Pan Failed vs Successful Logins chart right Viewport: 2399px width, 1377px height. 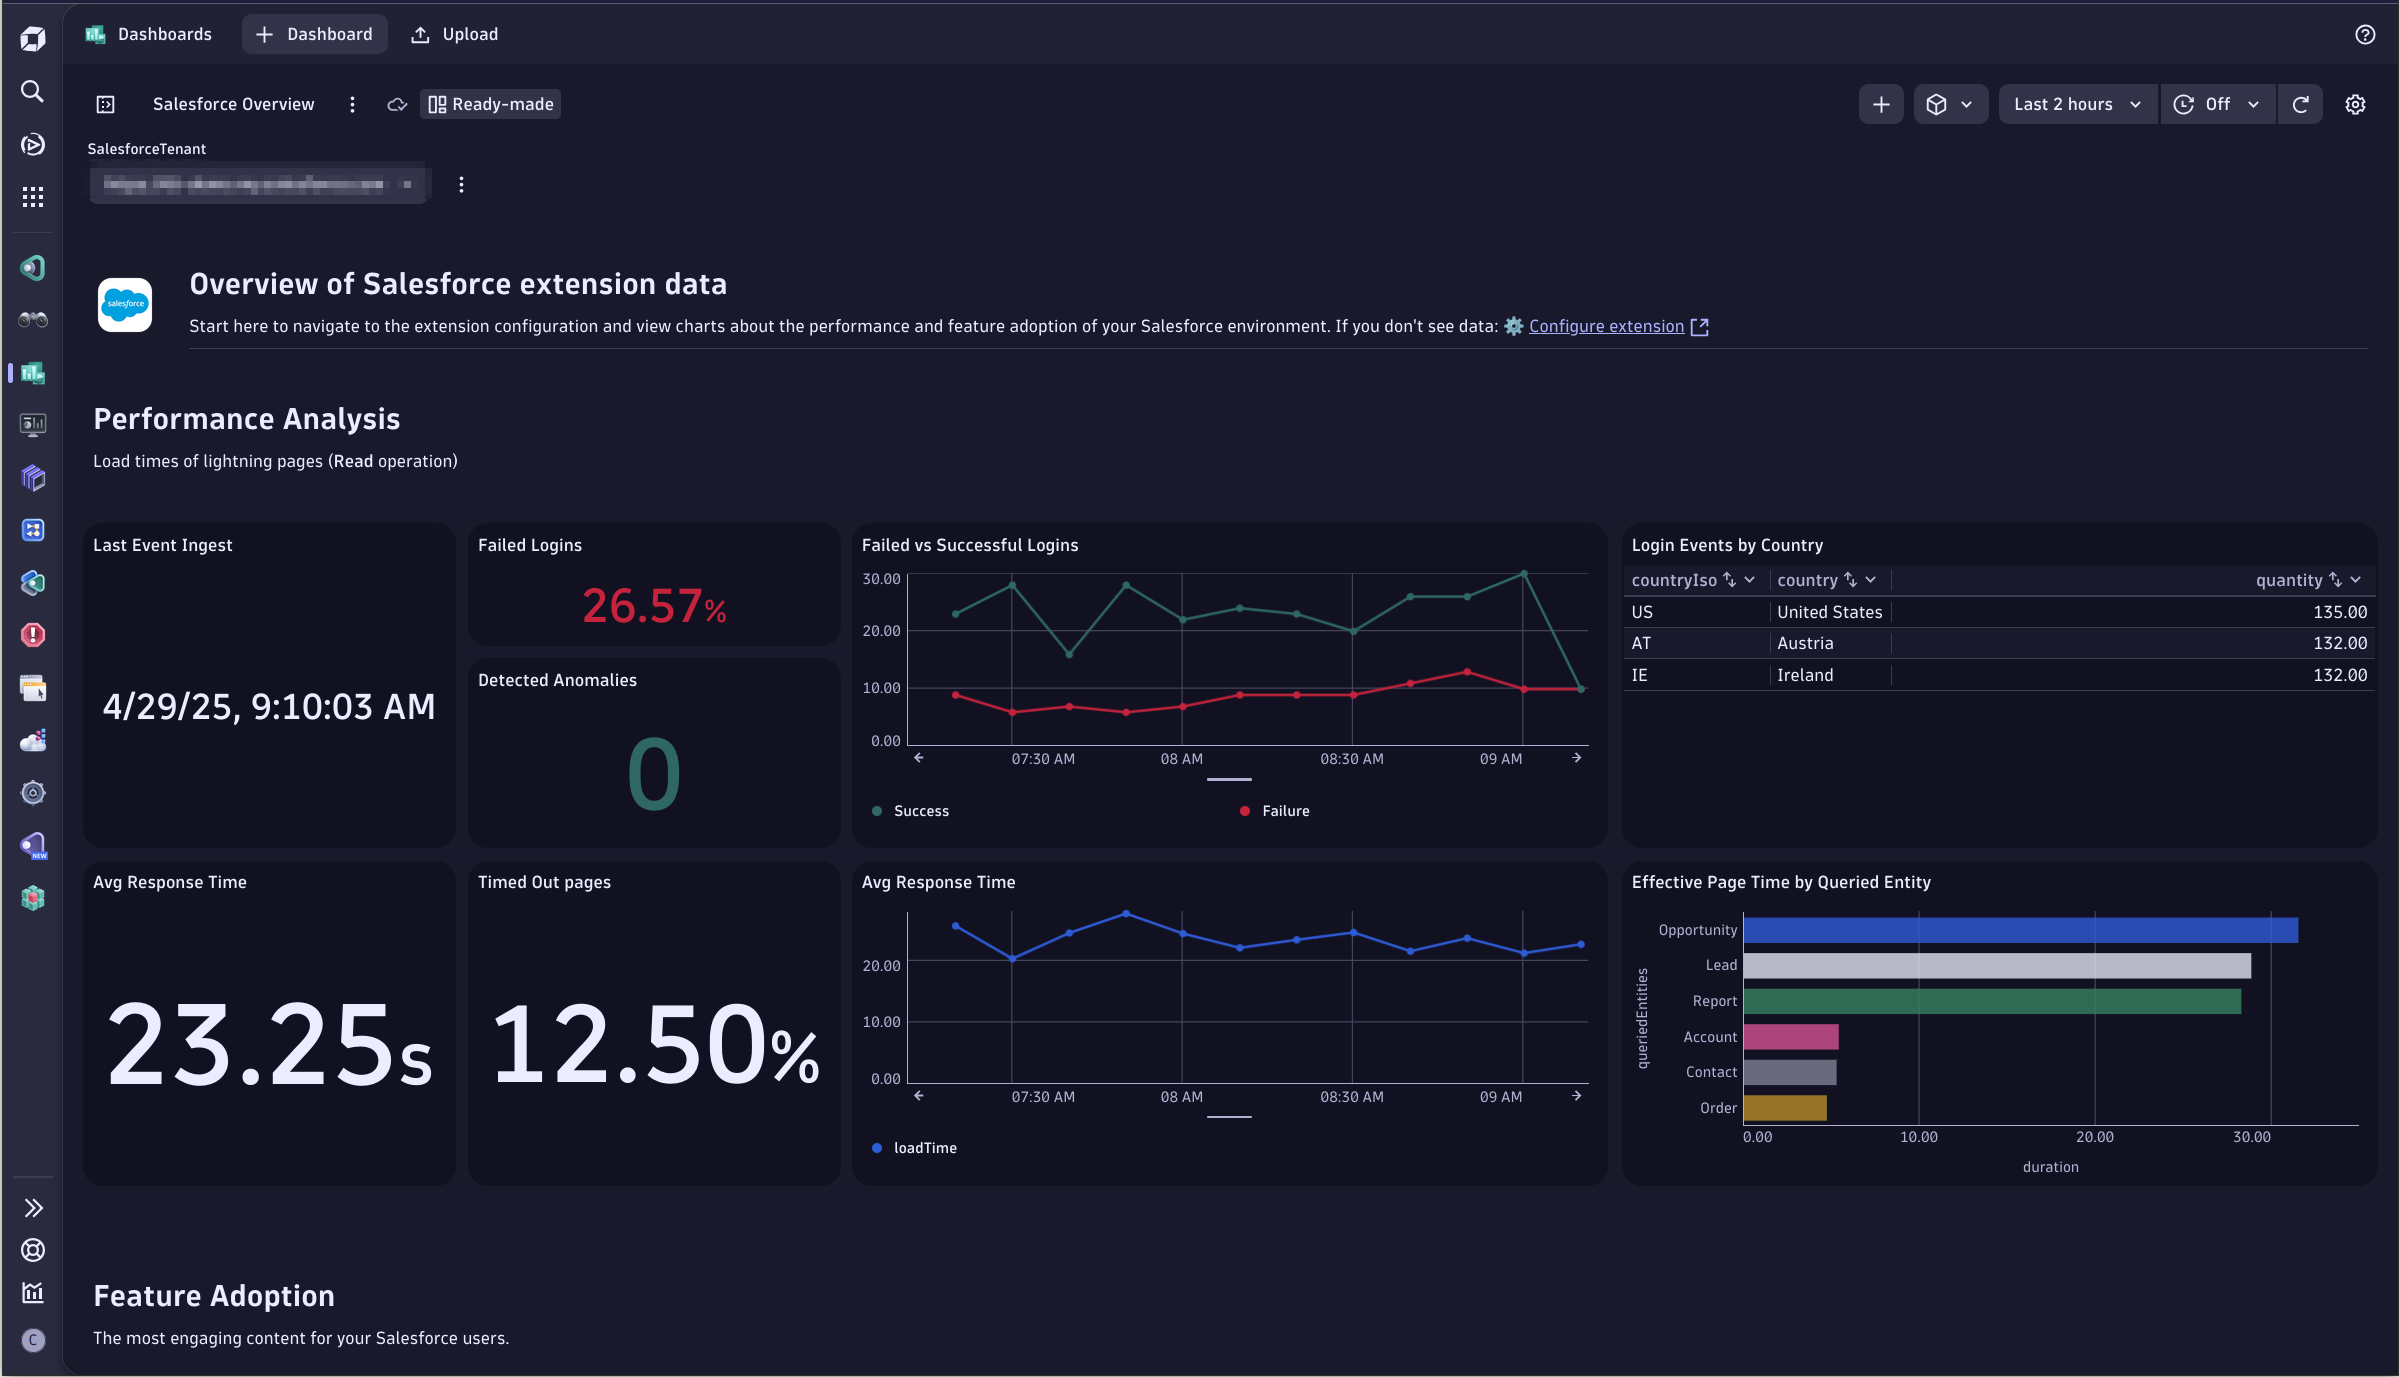click(x=1577, y=758)
